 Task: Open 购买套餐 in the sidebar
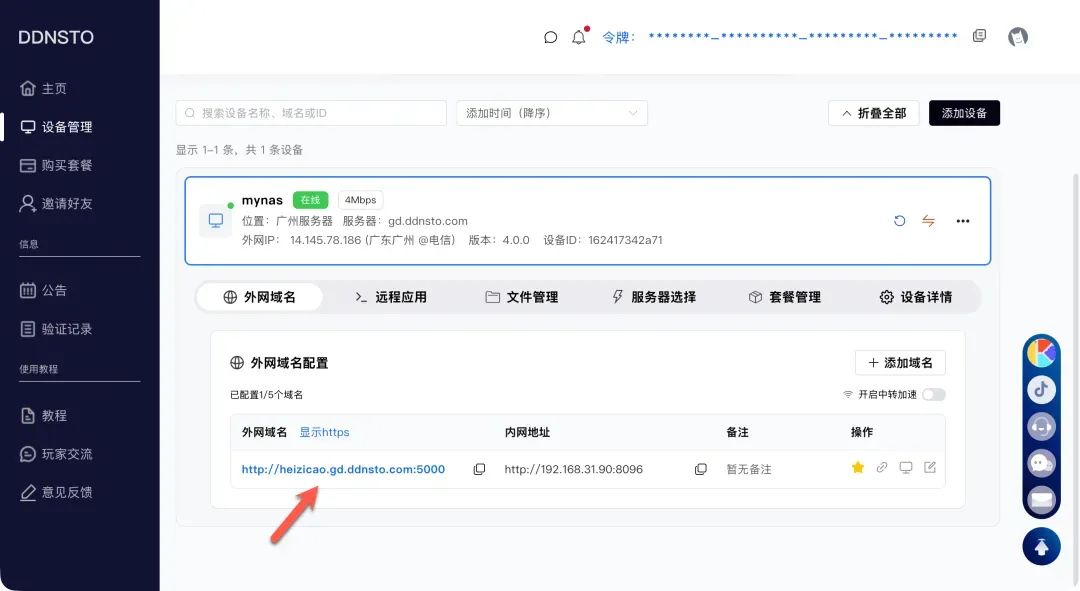pos(66,165)
